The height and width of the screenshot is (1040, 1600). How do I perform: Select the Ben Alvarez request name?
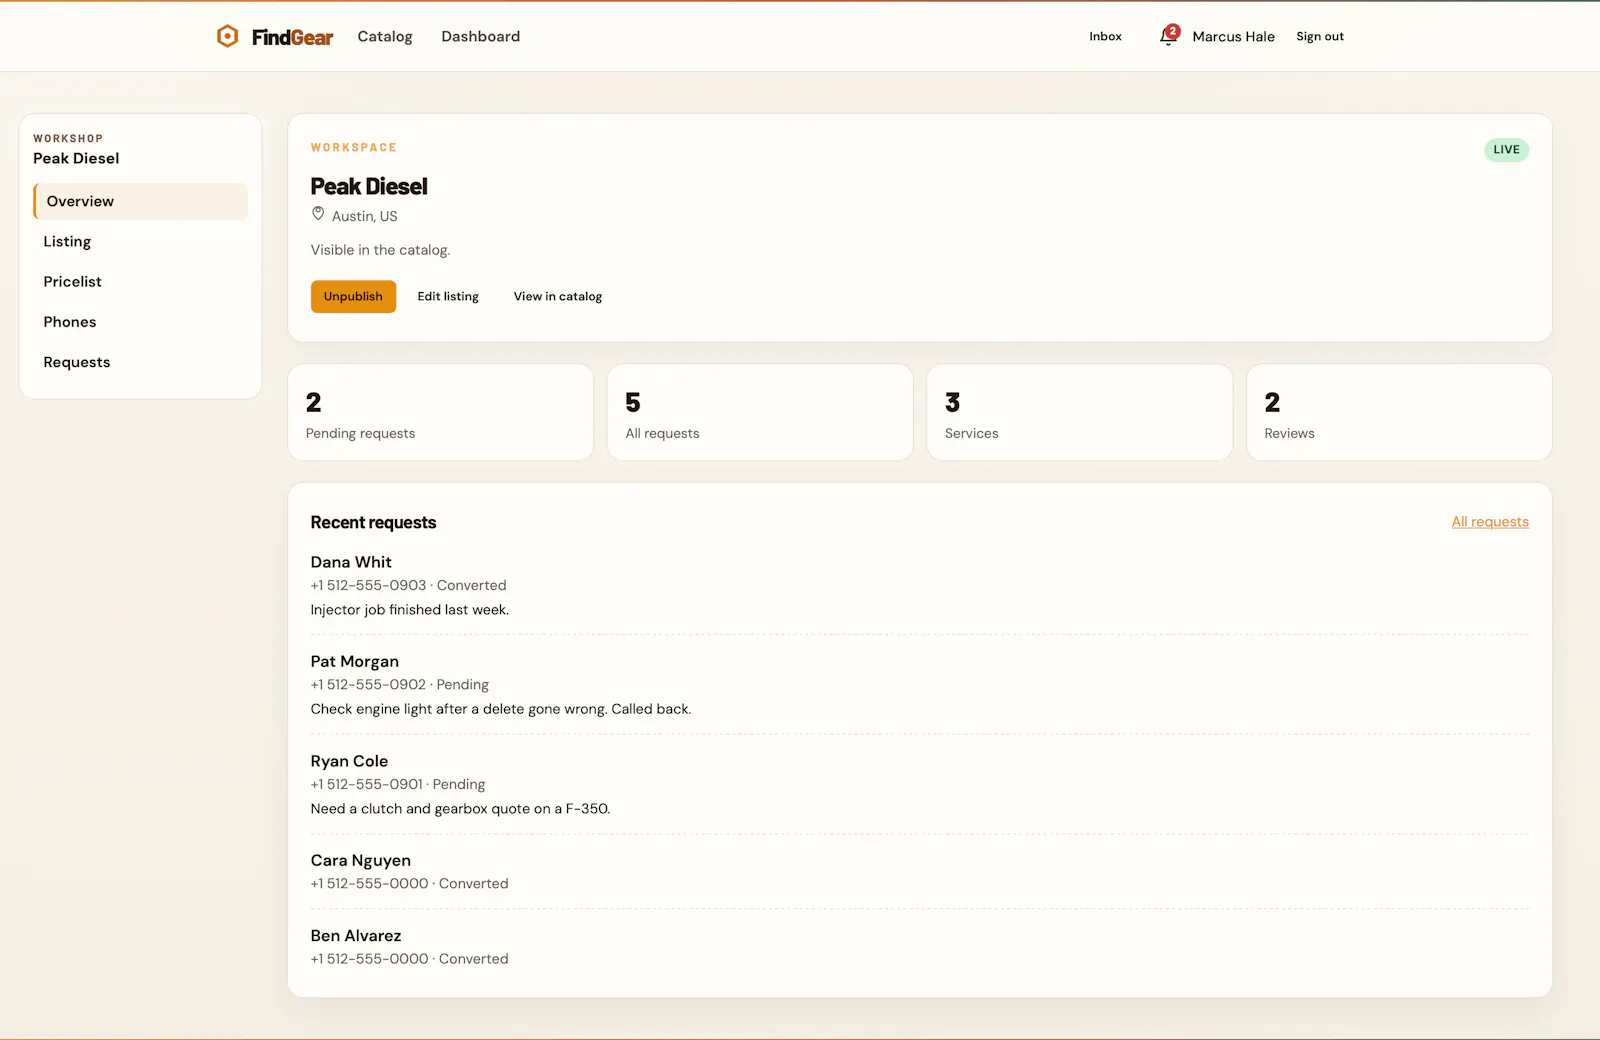pos(356,935)
